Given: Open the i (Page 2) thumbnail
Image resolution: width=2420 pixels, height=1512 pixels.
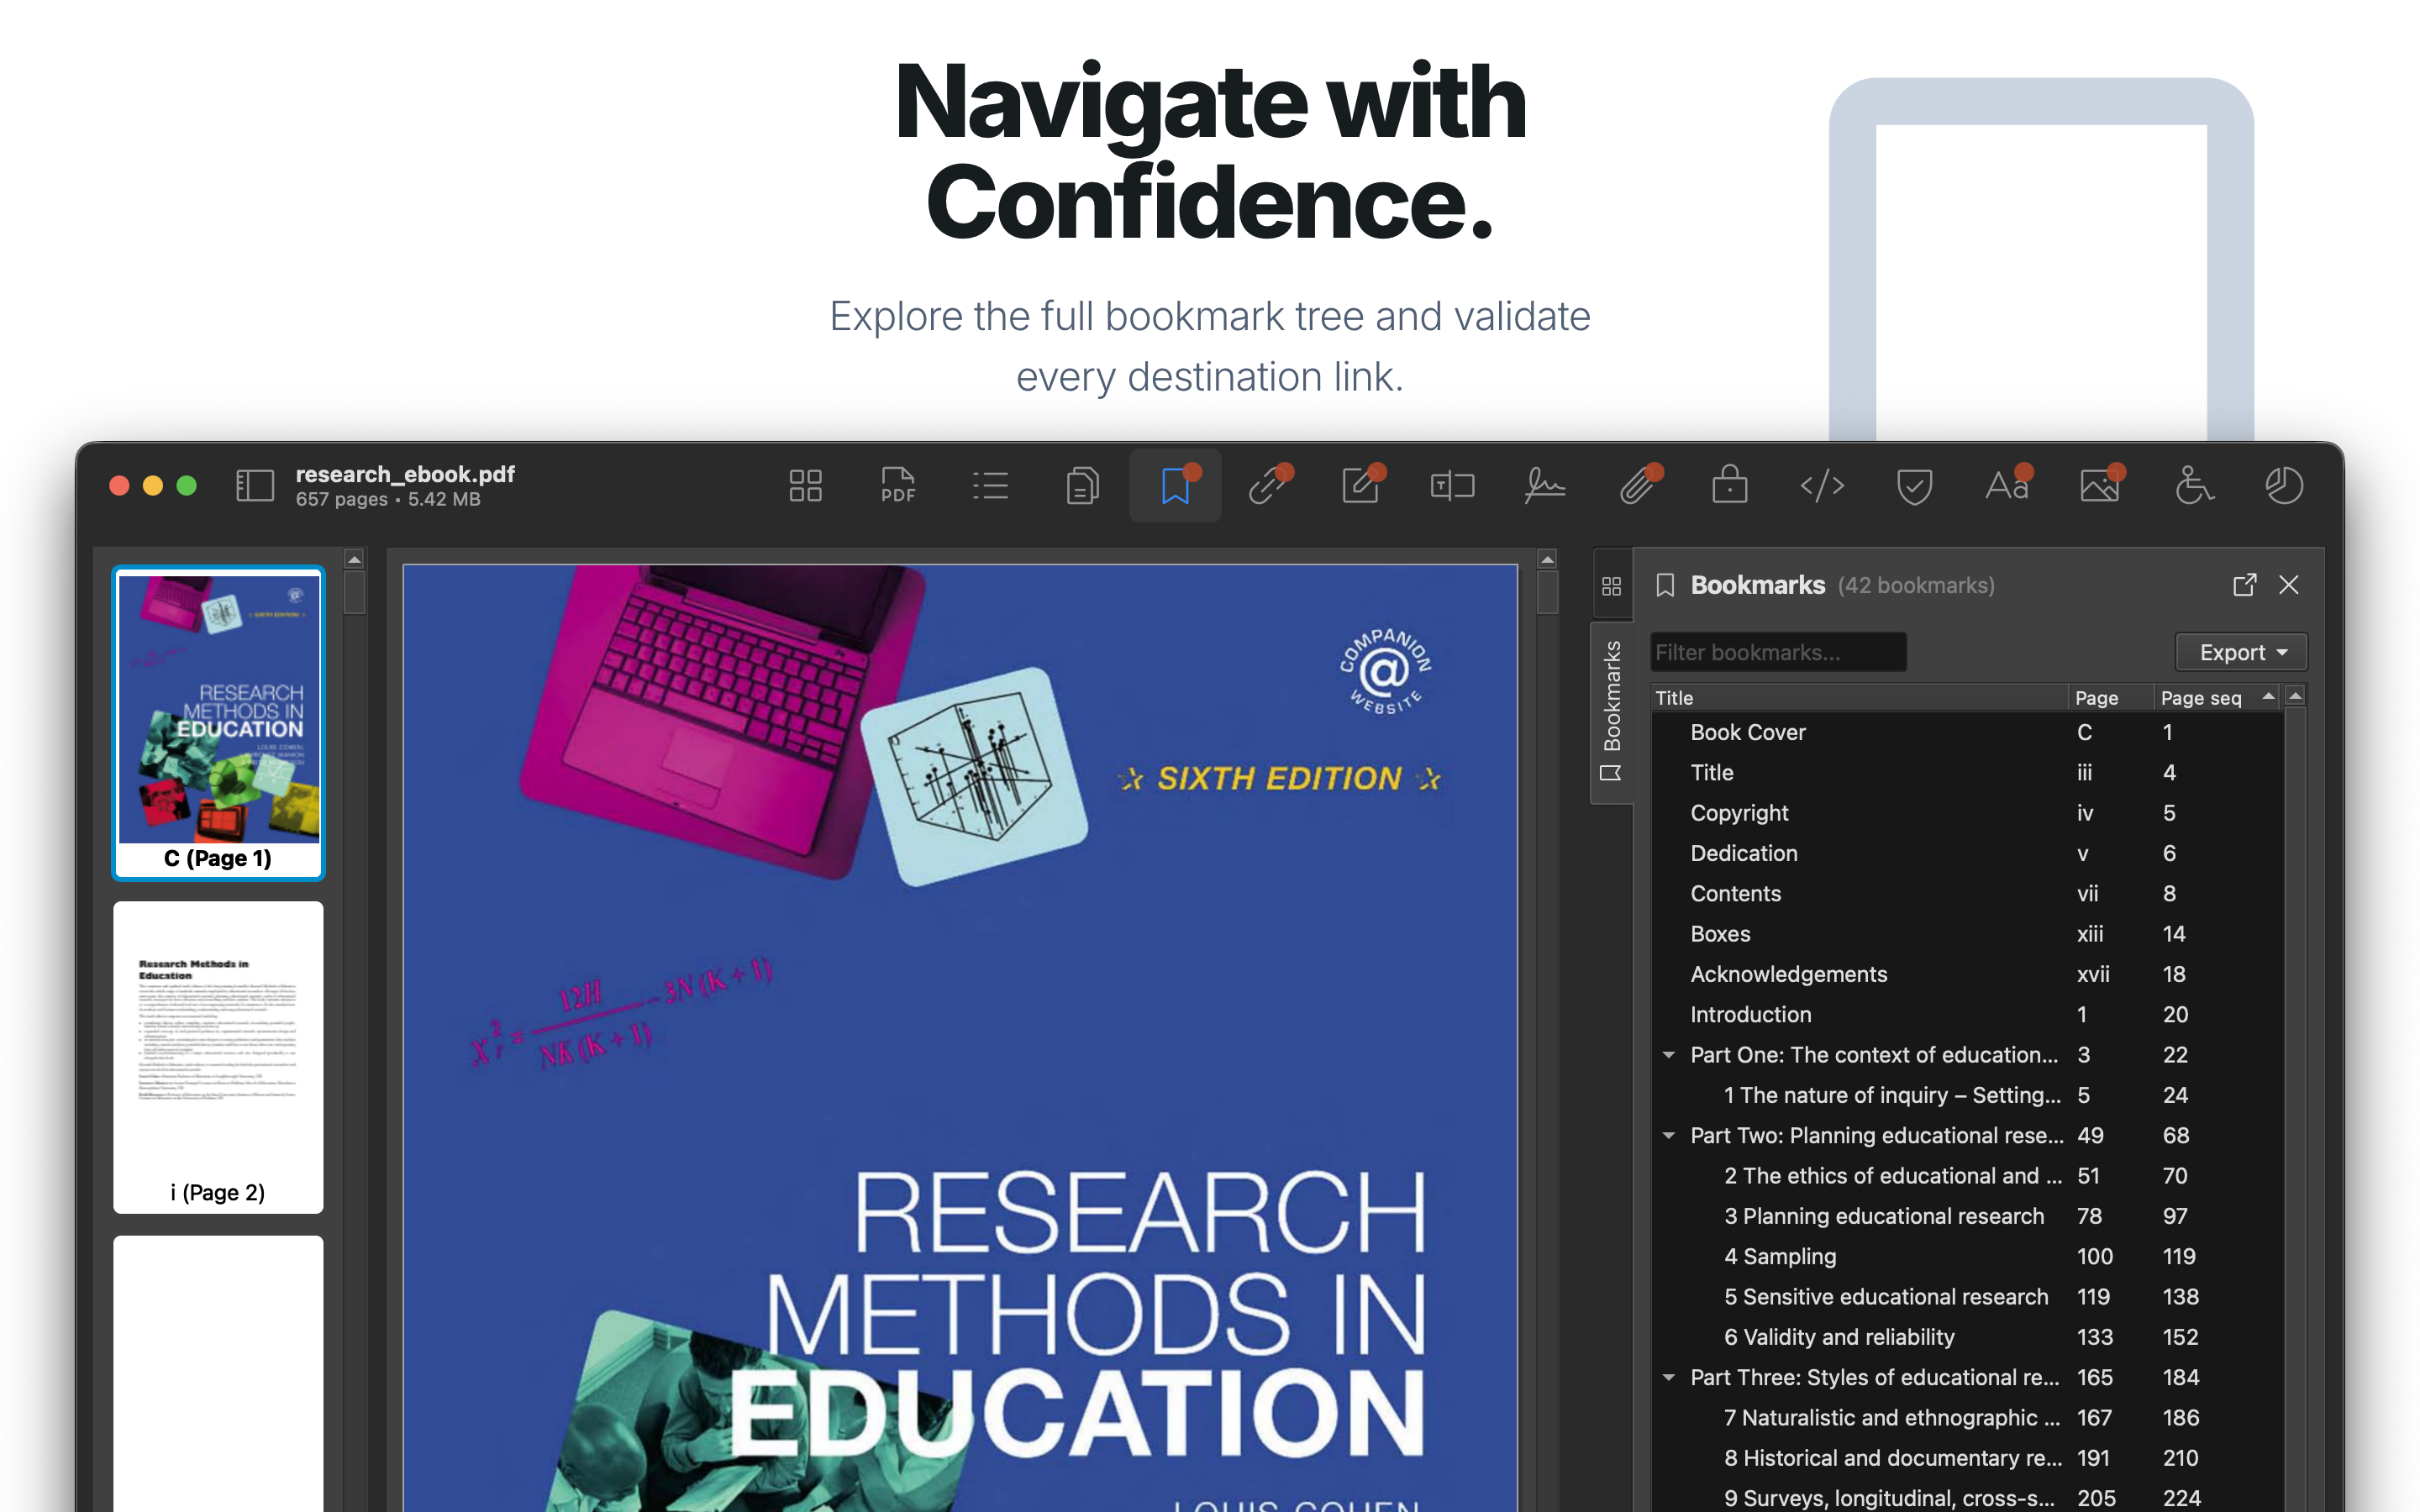Looking at the screenshot, I should [x=218, y=1057].
